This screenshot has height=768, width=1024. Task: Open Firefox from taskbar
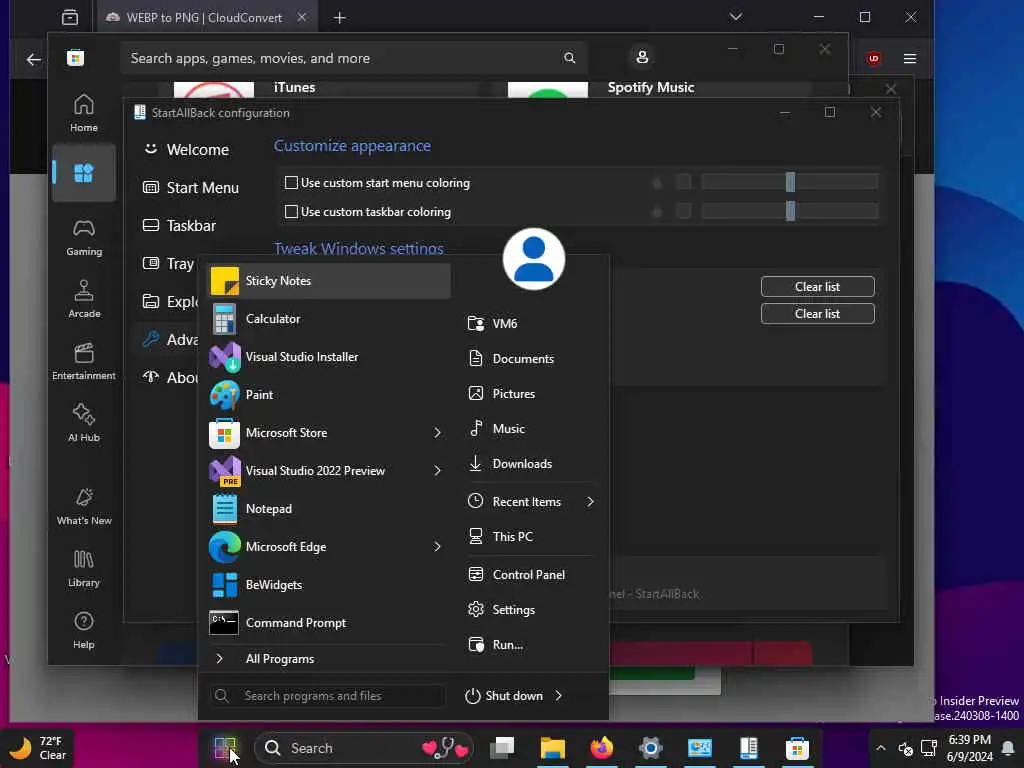[x=601, y=748]
